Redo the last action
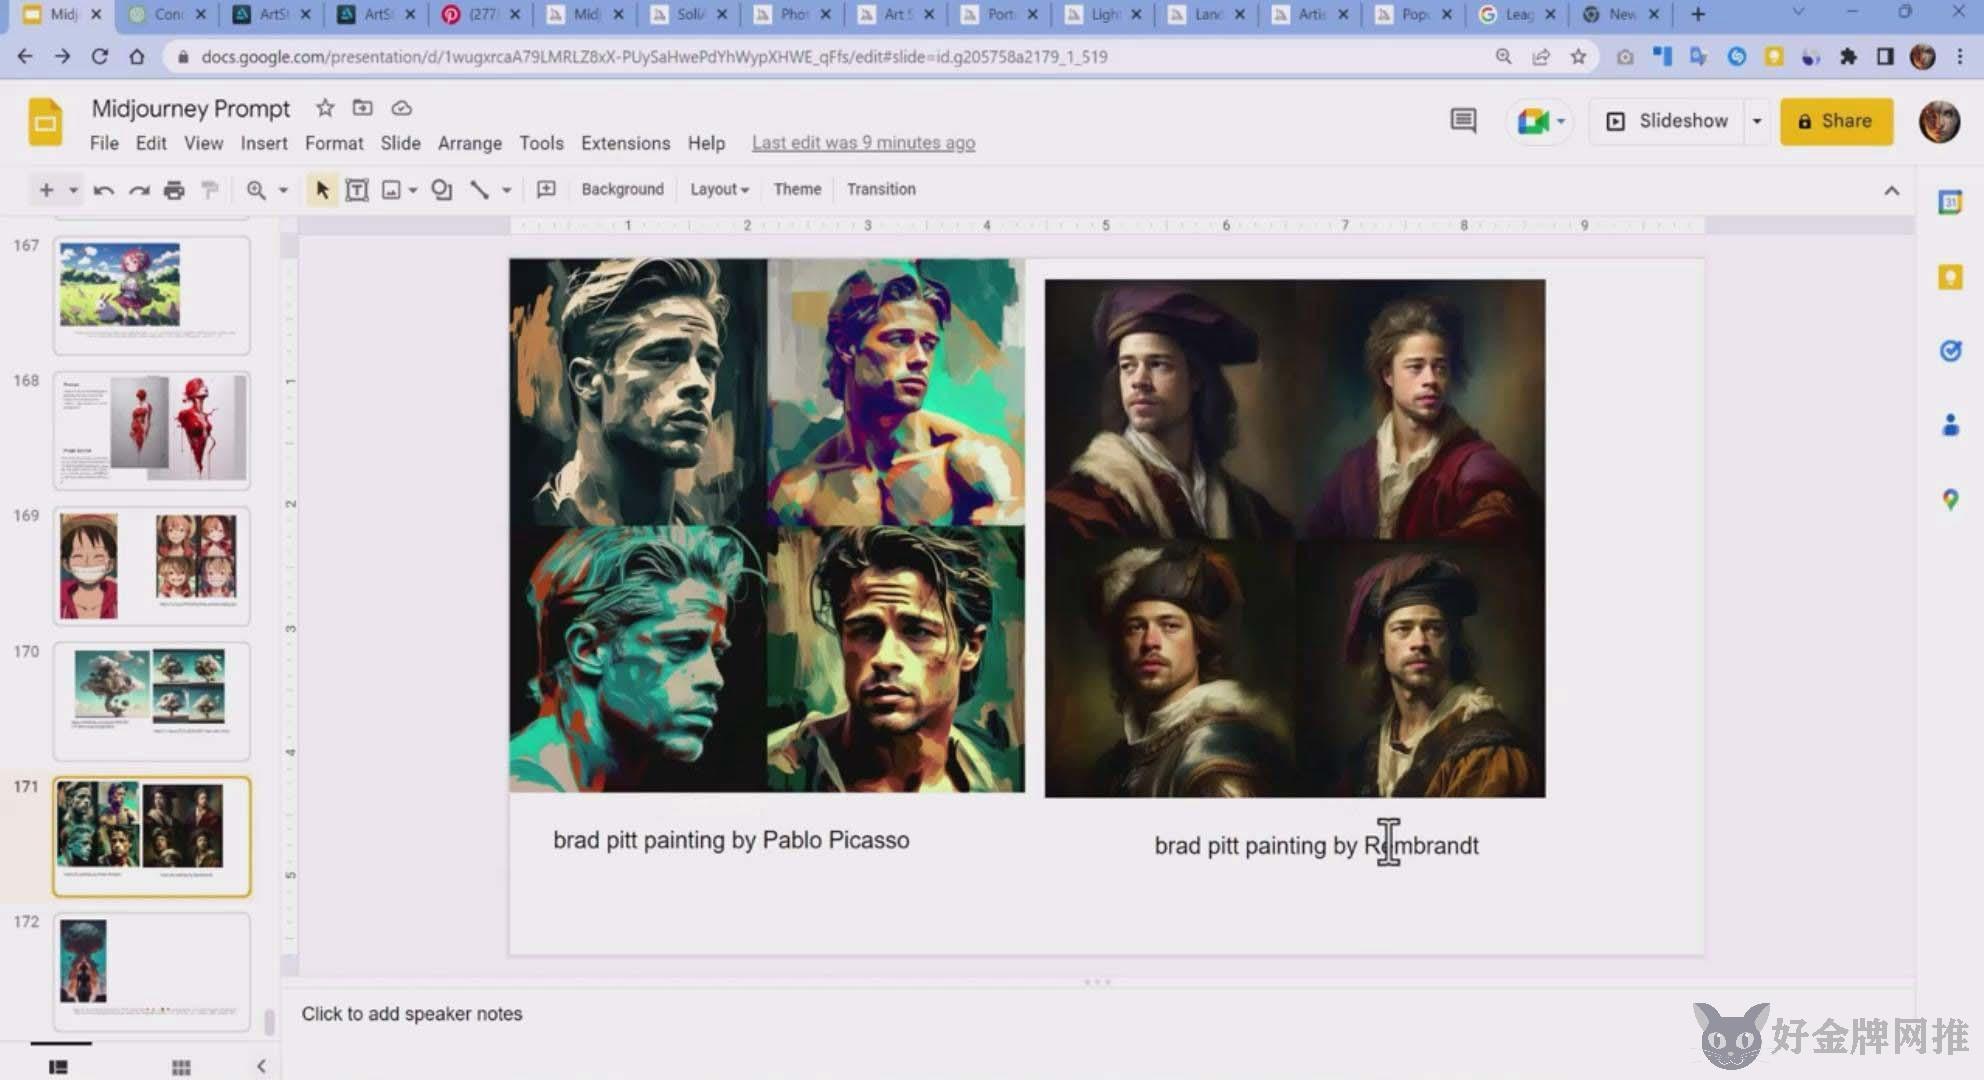 point(139,189)
